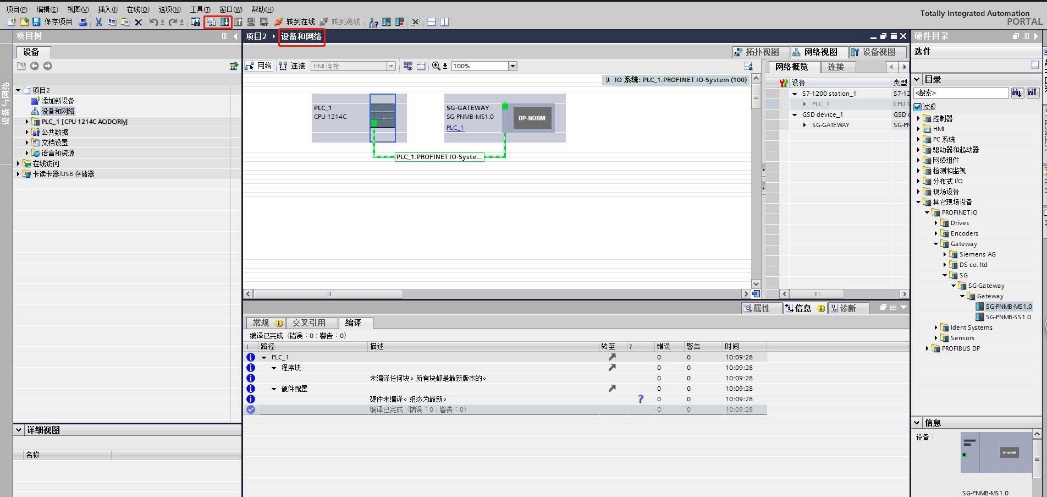Open the 100% zoom level dropdown
Image resolution: width=1047 pixels, height=497 pixels.
(513, 66)
